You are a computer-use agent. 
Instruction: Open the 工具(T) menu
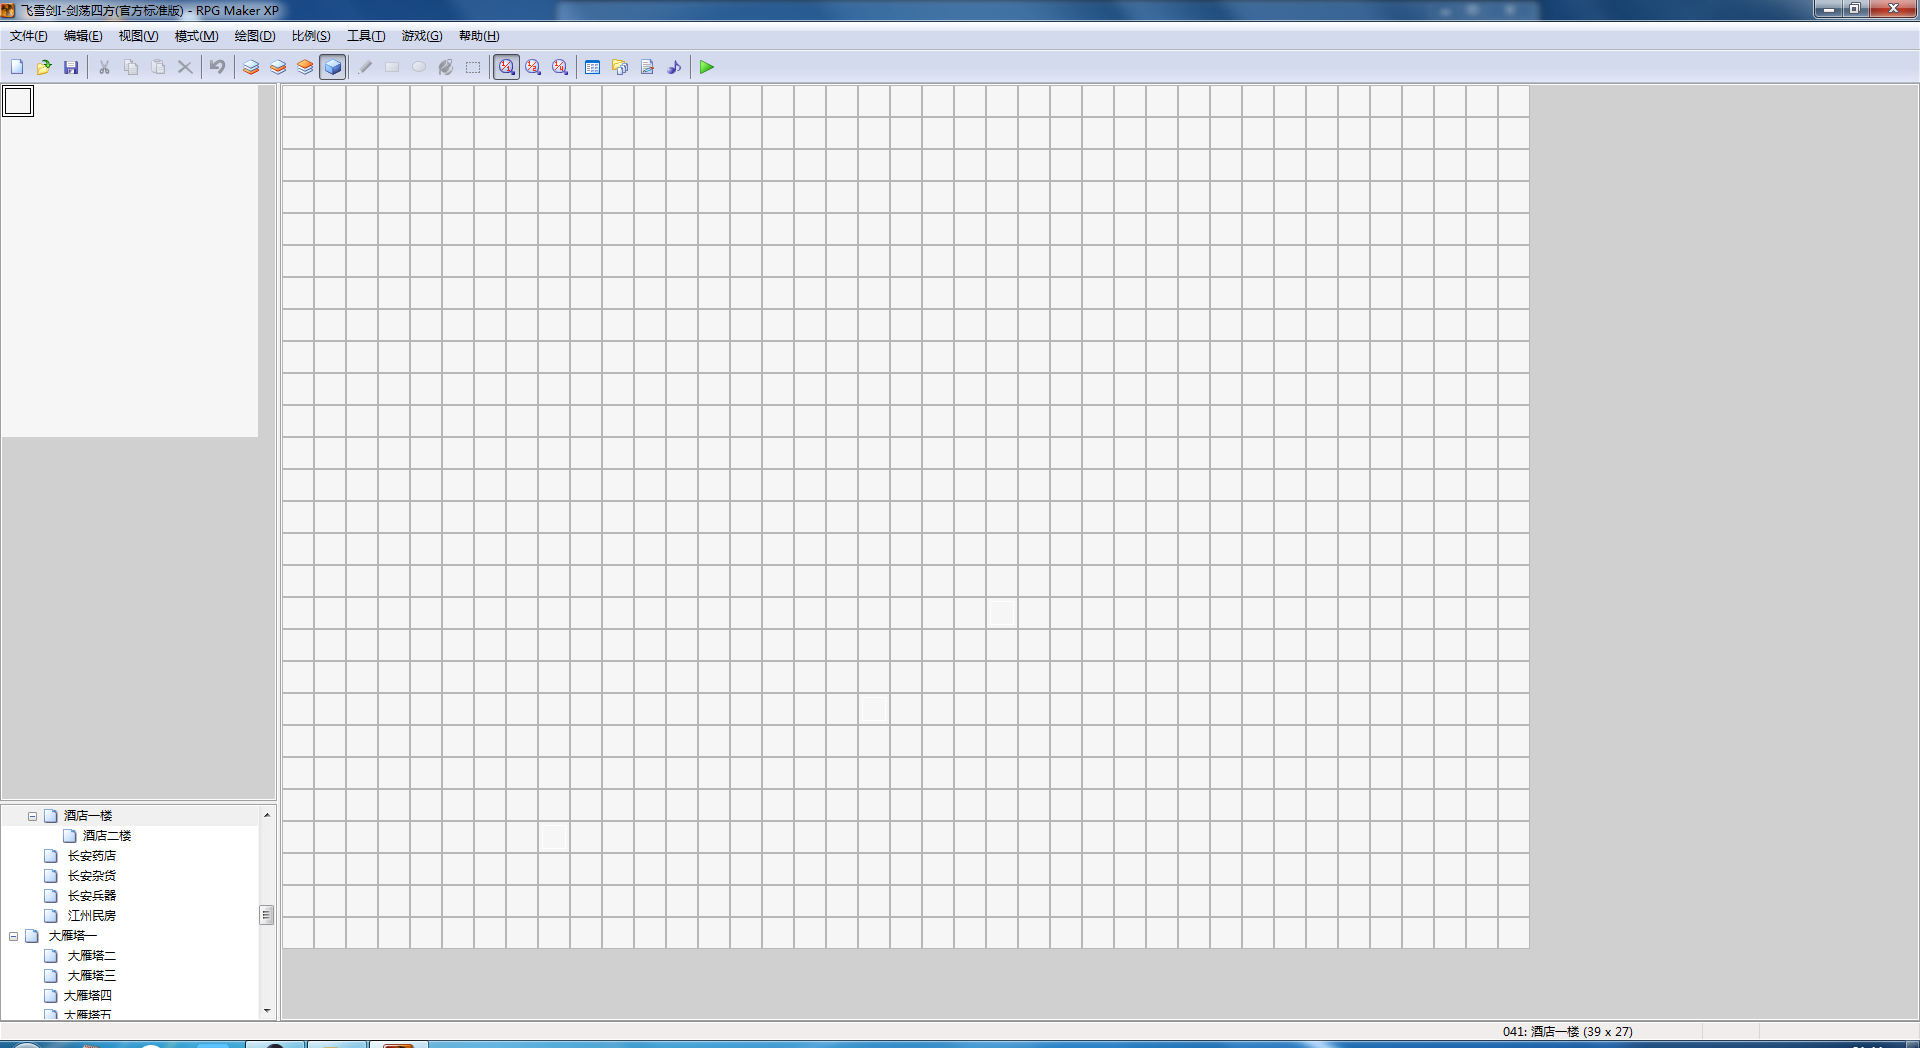[x=366, y=36]
